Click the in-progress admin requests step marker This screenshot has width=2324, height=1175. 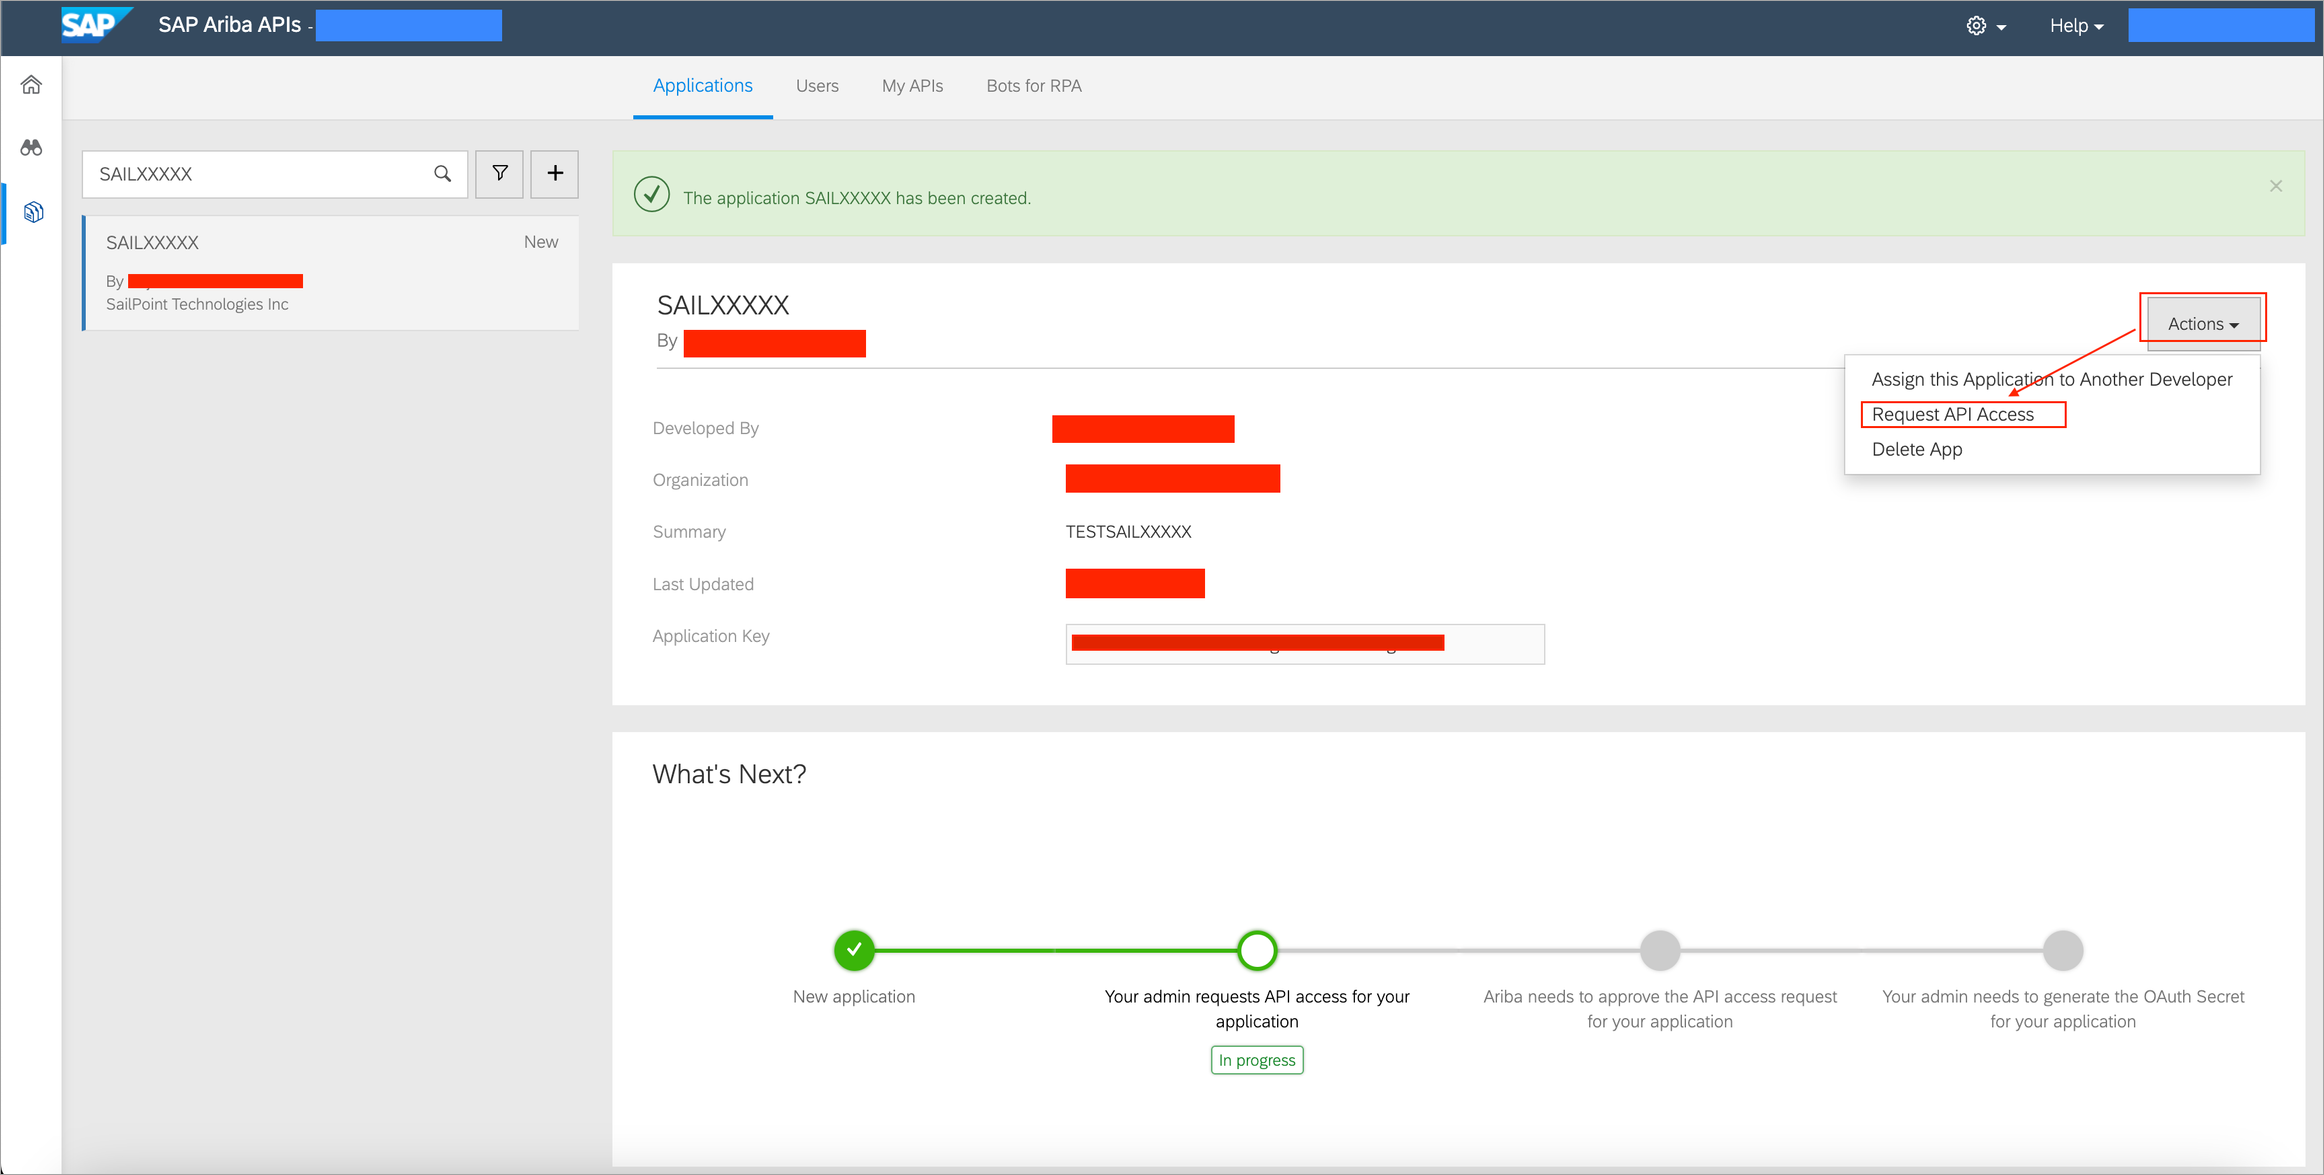1257,950
